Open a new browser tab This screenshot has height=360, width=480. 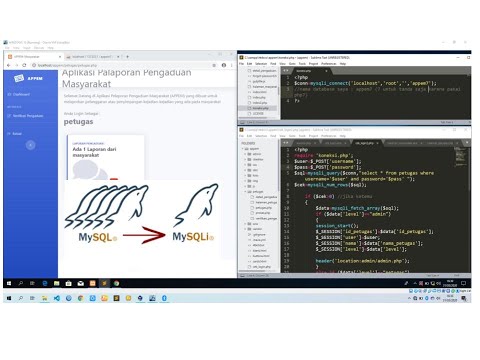127,57
